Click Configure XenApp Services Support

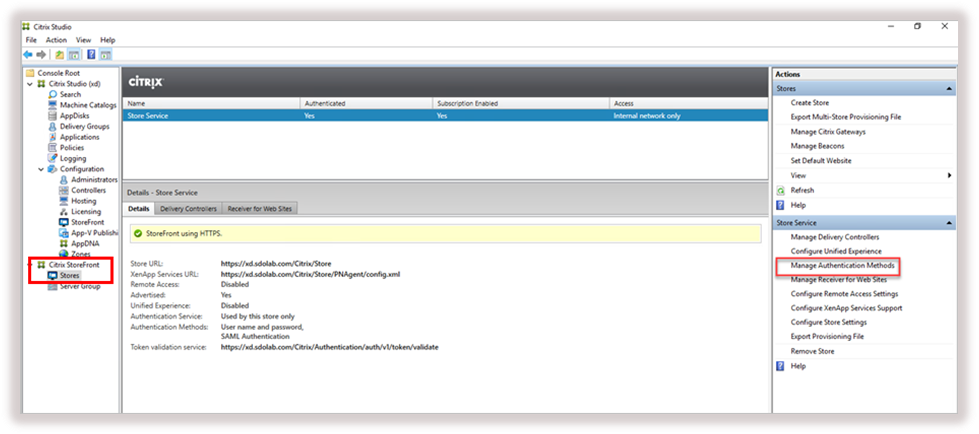[x=846, y=308]
